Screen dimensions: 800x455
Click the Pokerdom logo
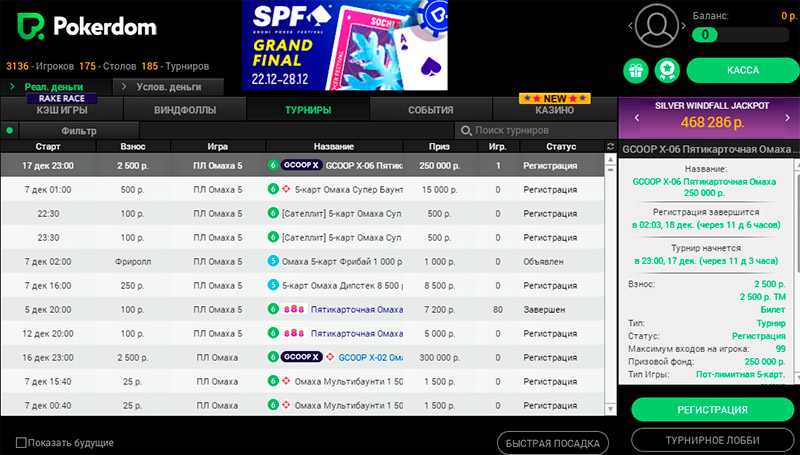click(87, 26)
